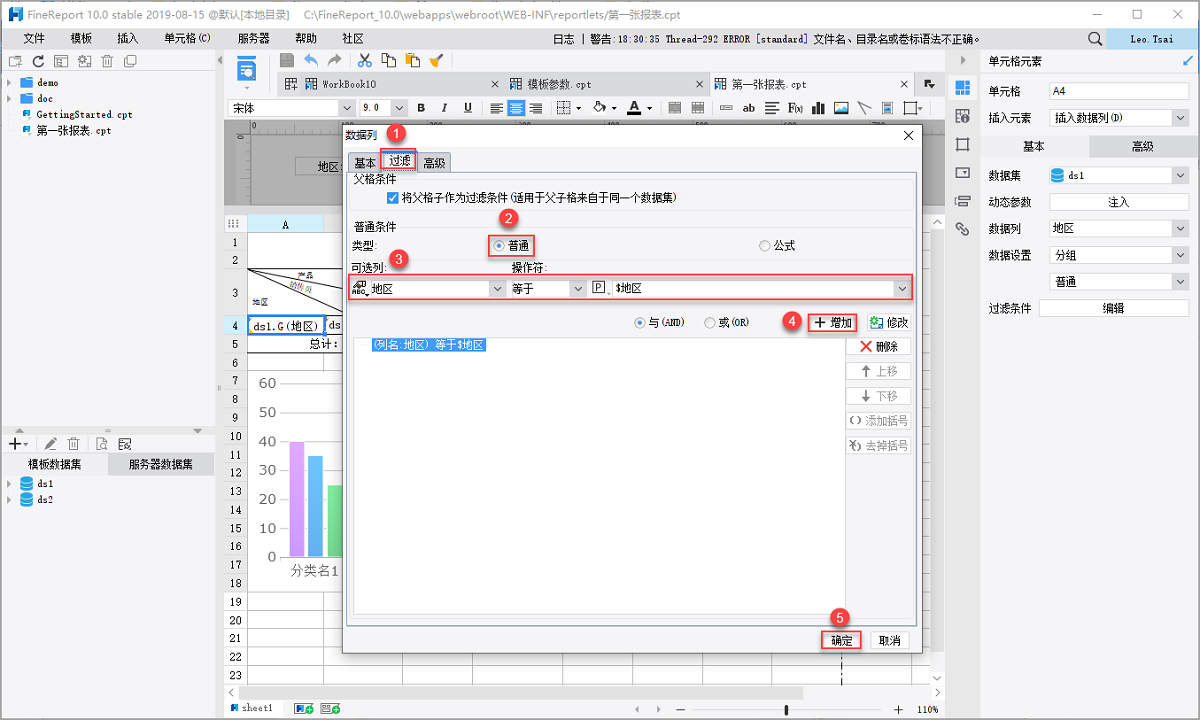Switch to 服务器数据集 tab
Image resolution: width=1200 pixels, height=720 pixels.
pyautogui.click(x=160, y=464)
